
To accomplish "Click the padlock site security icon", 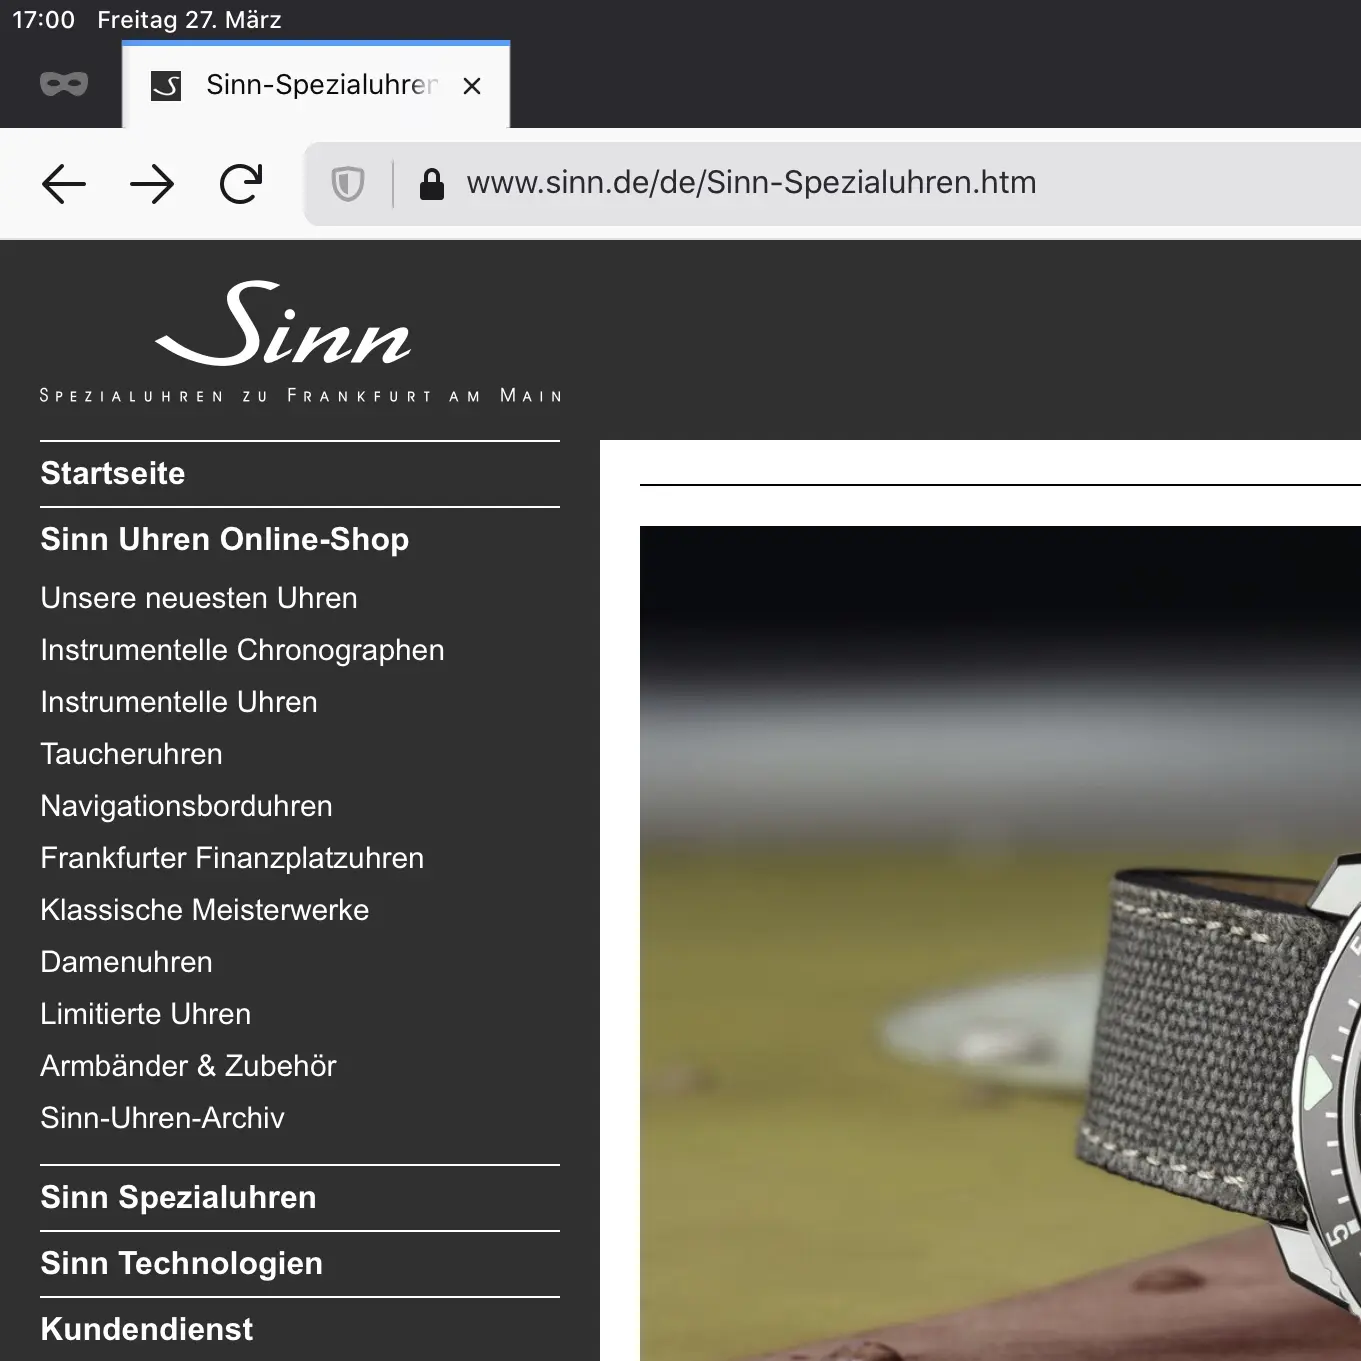I will tap(431, 184).
